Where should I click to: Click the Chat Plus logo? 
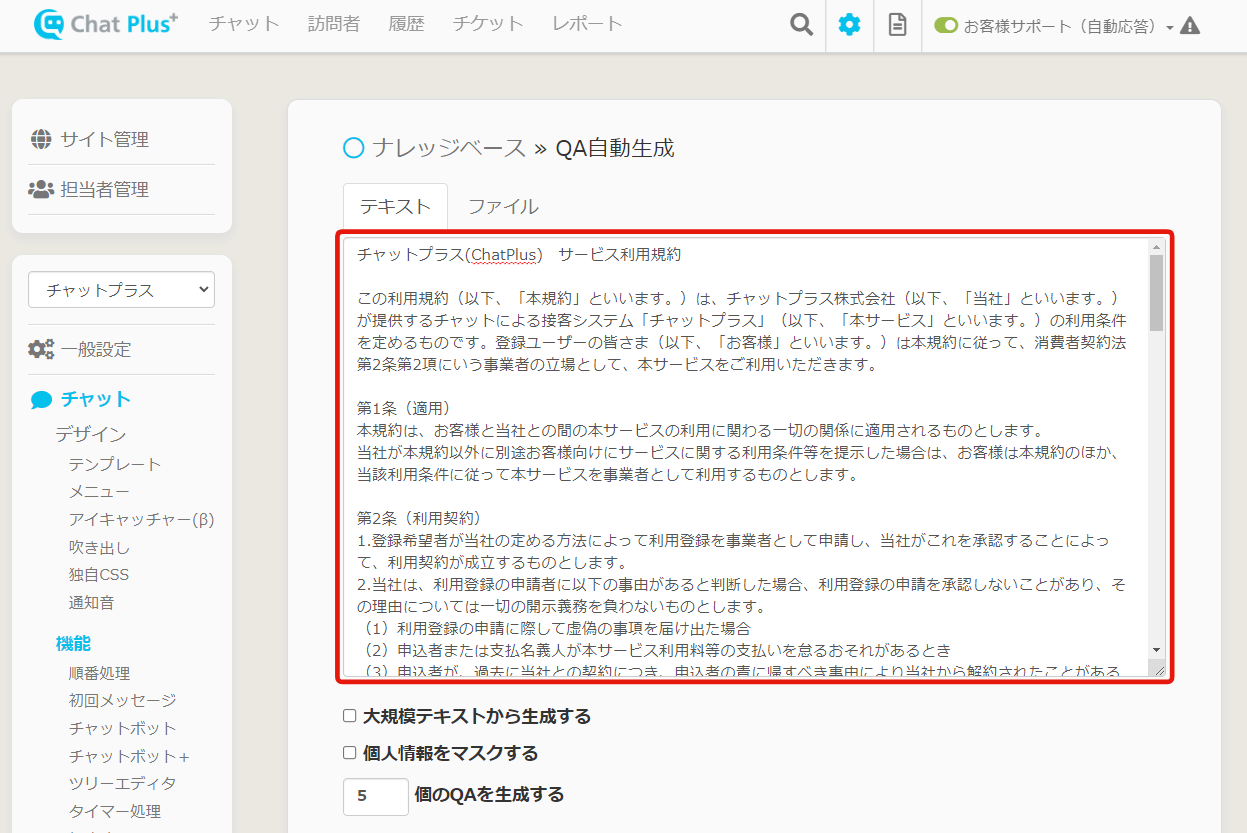pyautogui.click(x=105, y=25)
